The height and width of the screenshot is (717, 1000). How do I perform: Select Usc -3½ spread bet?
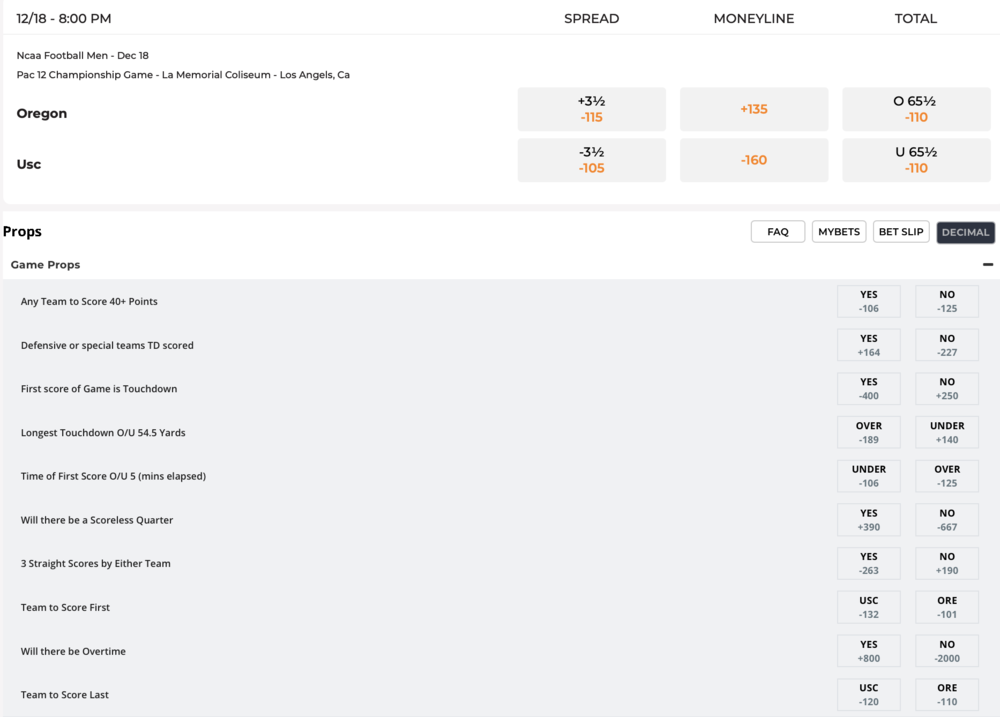click(591, 160)
